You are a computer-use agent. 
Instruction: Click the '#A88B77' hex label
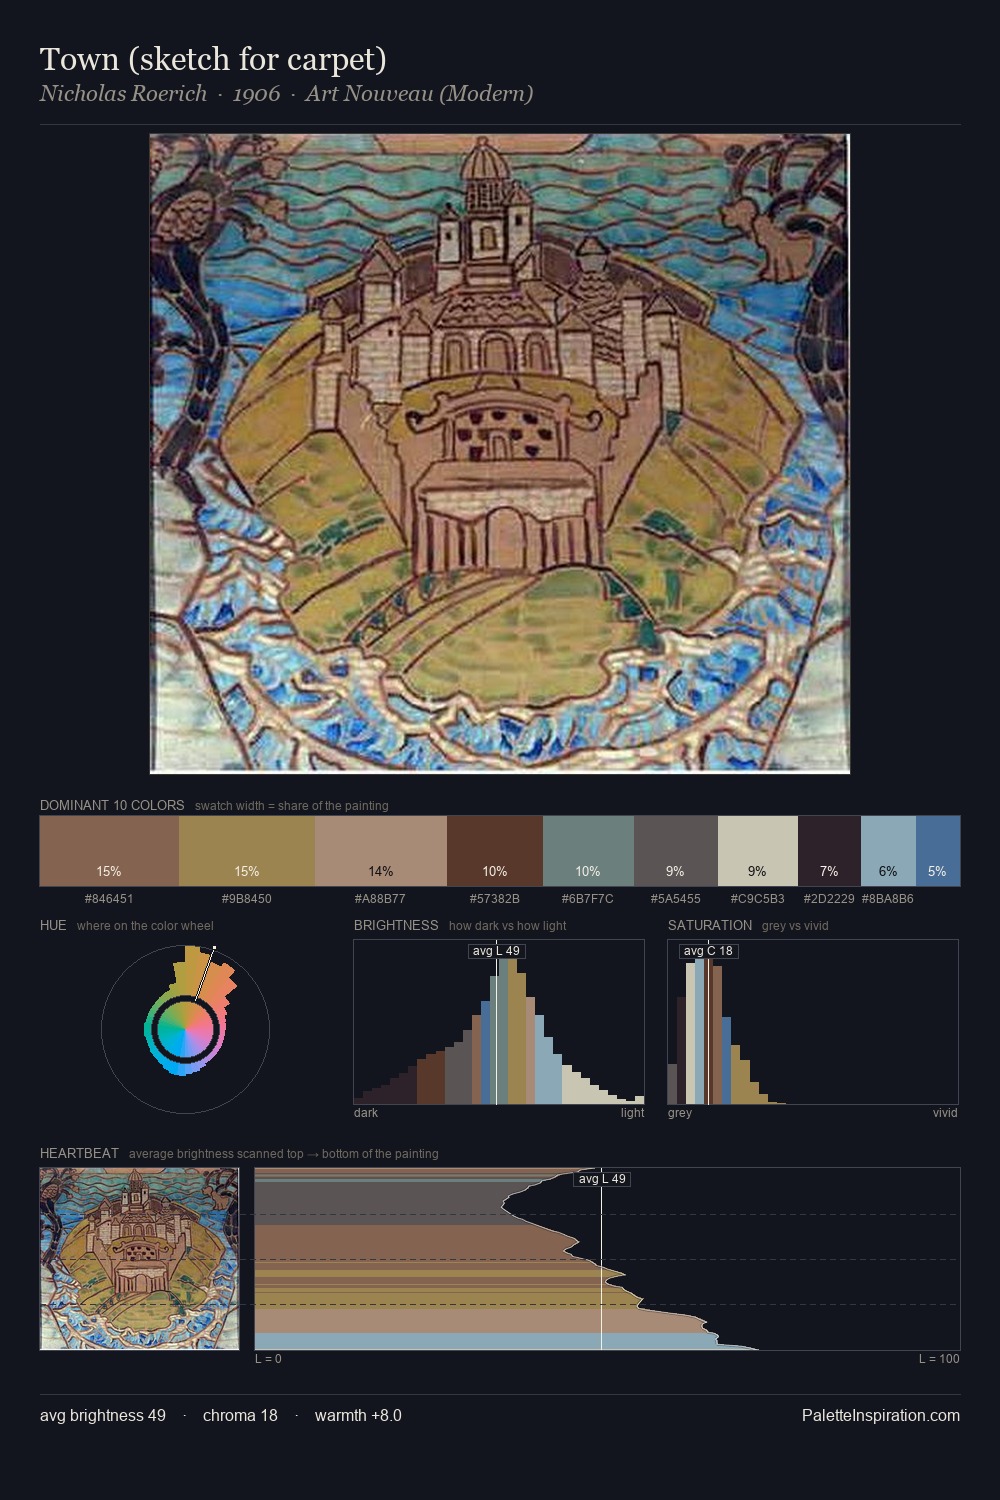[x=380, y=898]
